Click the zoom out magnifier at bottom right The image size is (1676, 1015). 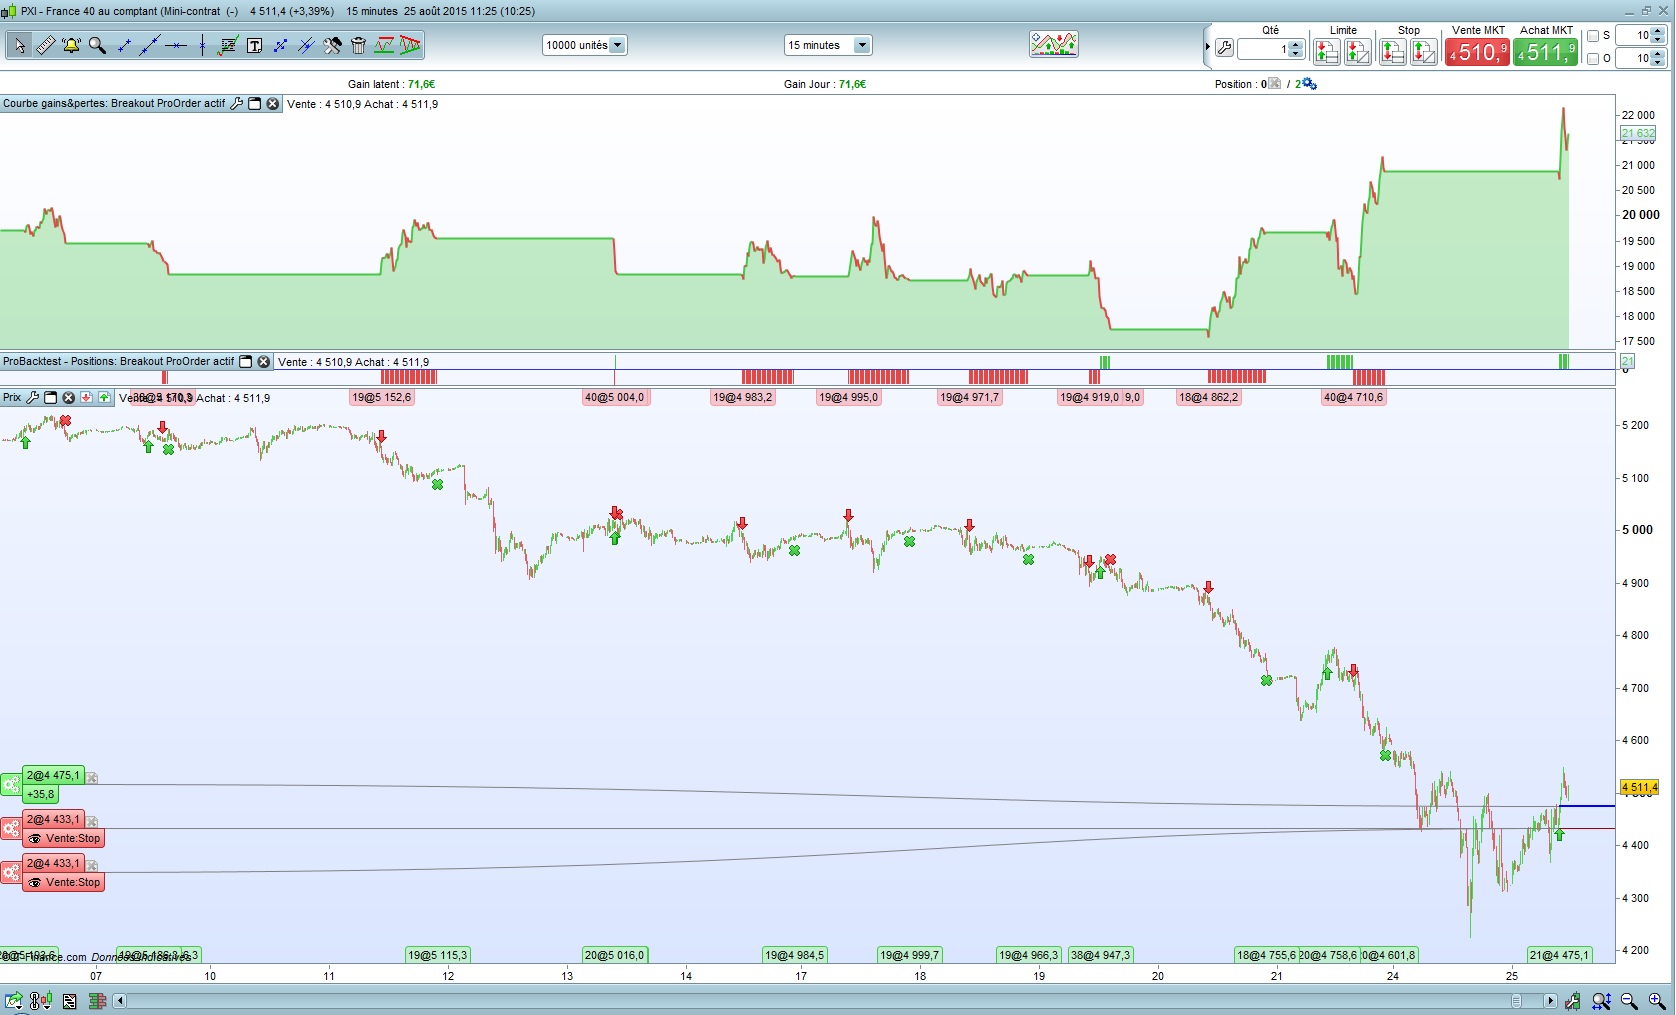(1629, 1001)
